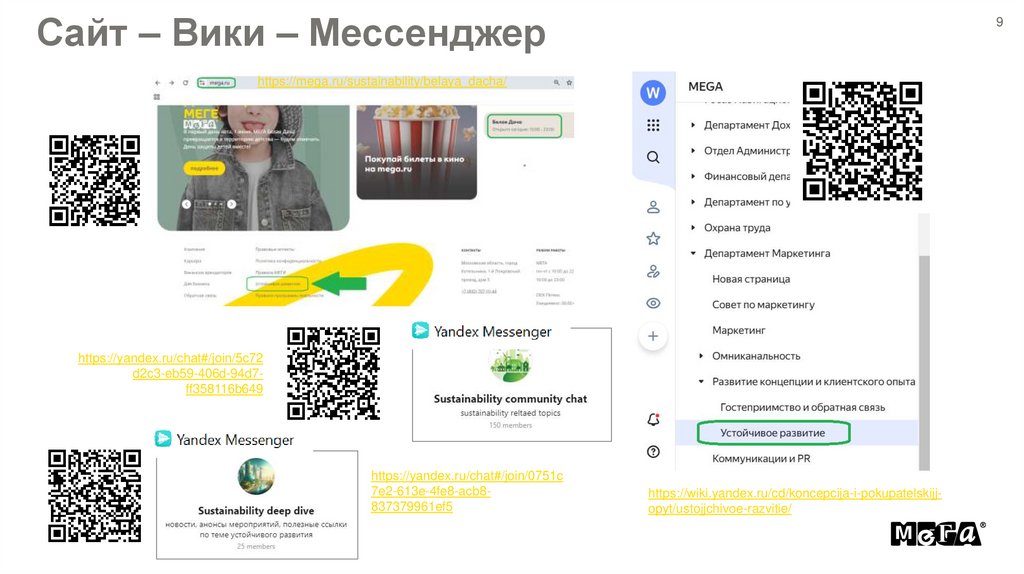1024x574 pixels.
Task: Click the question mark help icon
Action: (653, 452)
